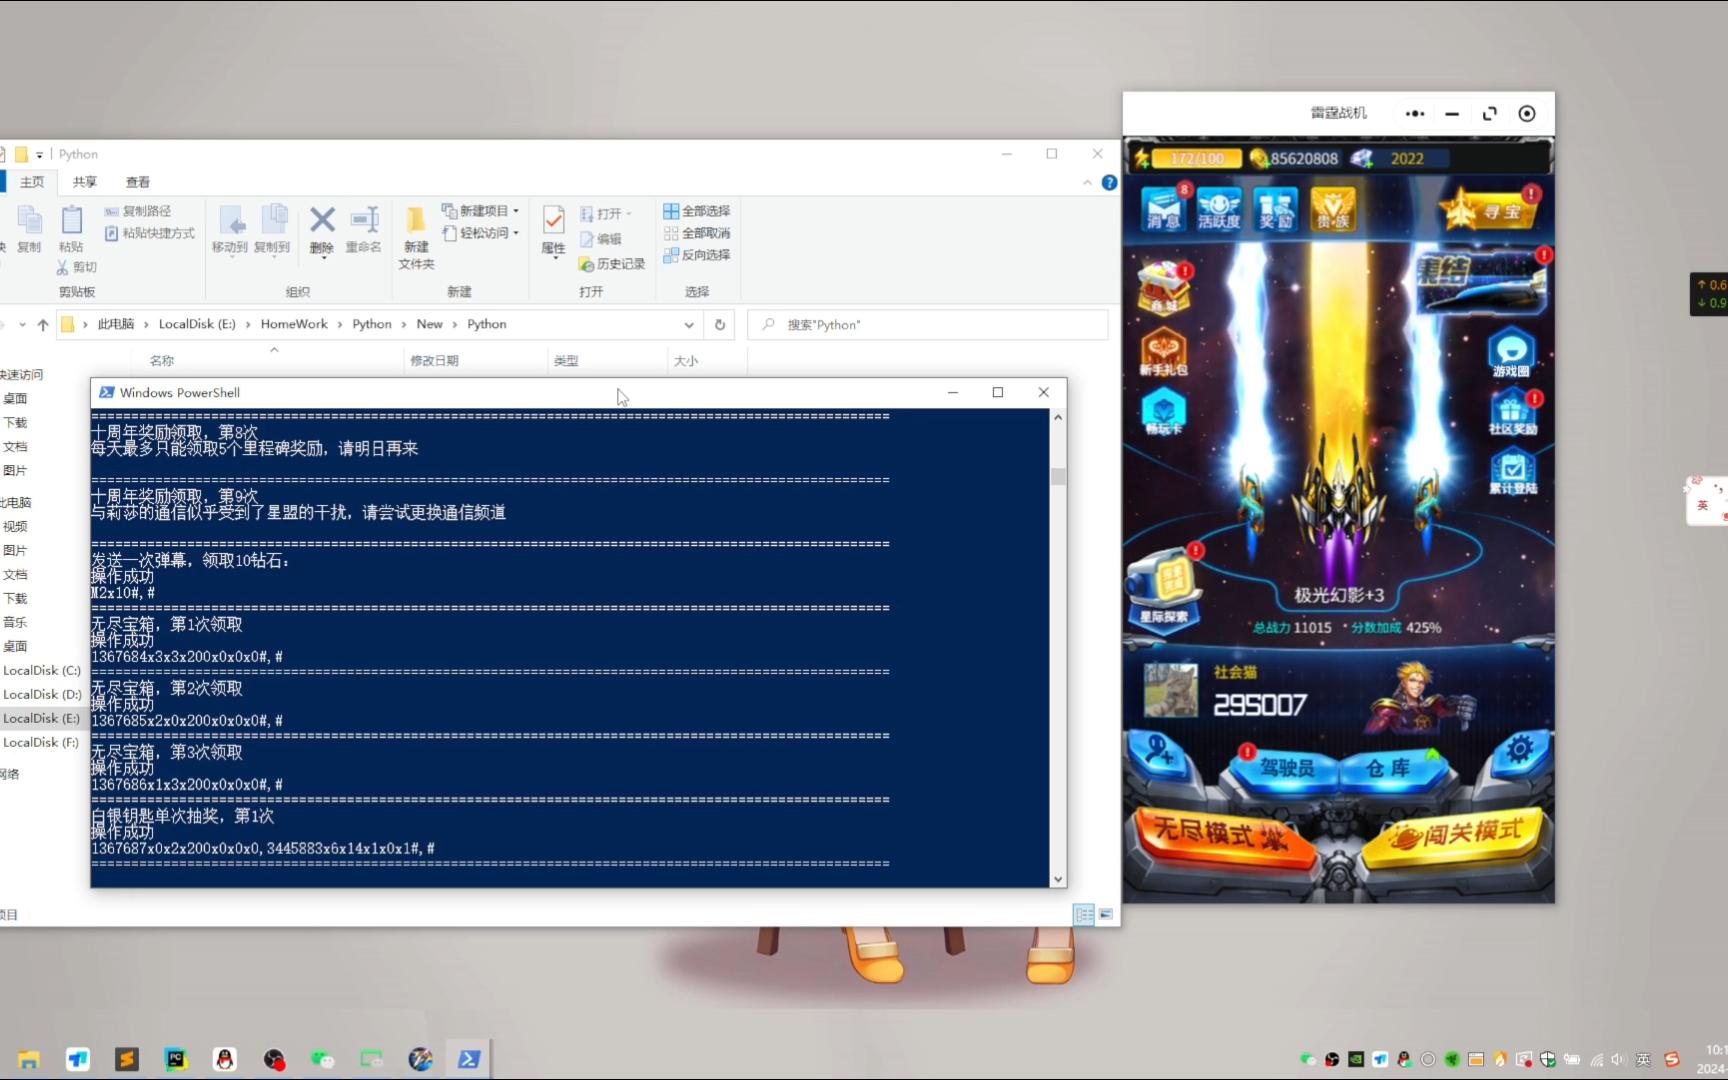Open the 社区奖励 community reward icon
The width and height of the screenshot is (1728, 1080).
1513,413
